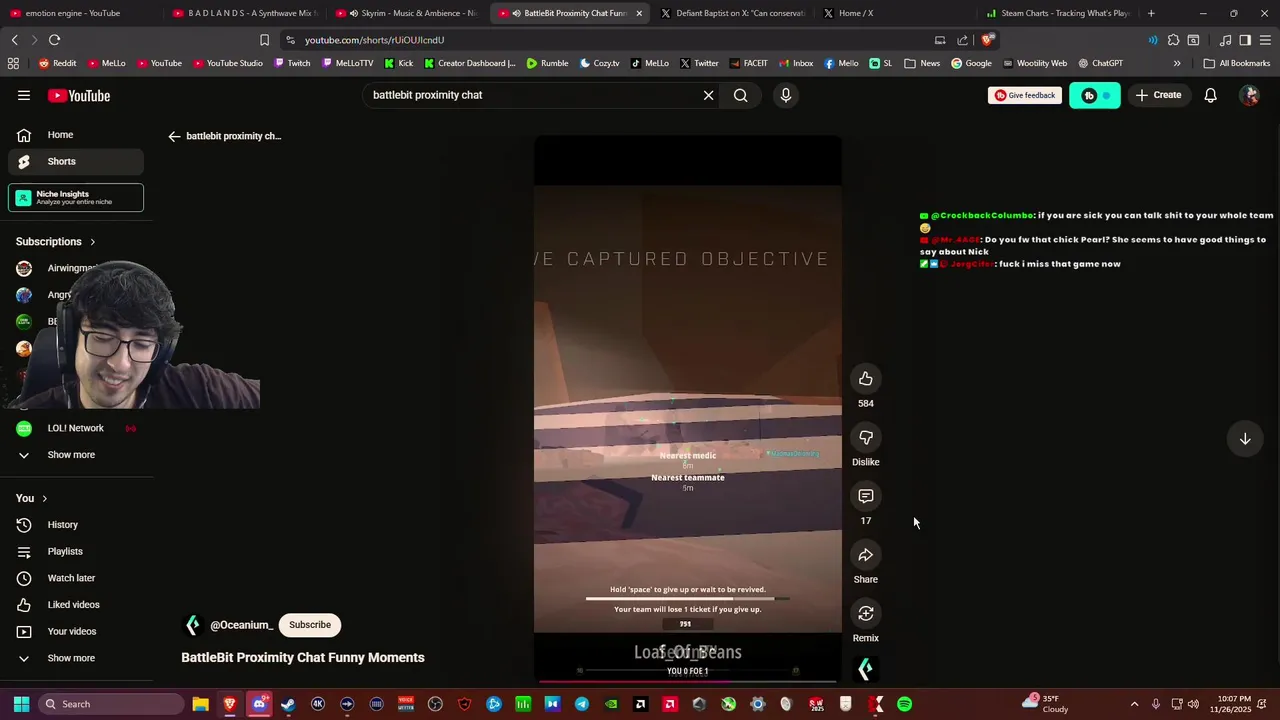Open All Bookmarks folder
Image resolution: width=1280 pixels, height=720 pixels.
[1237, 63]
